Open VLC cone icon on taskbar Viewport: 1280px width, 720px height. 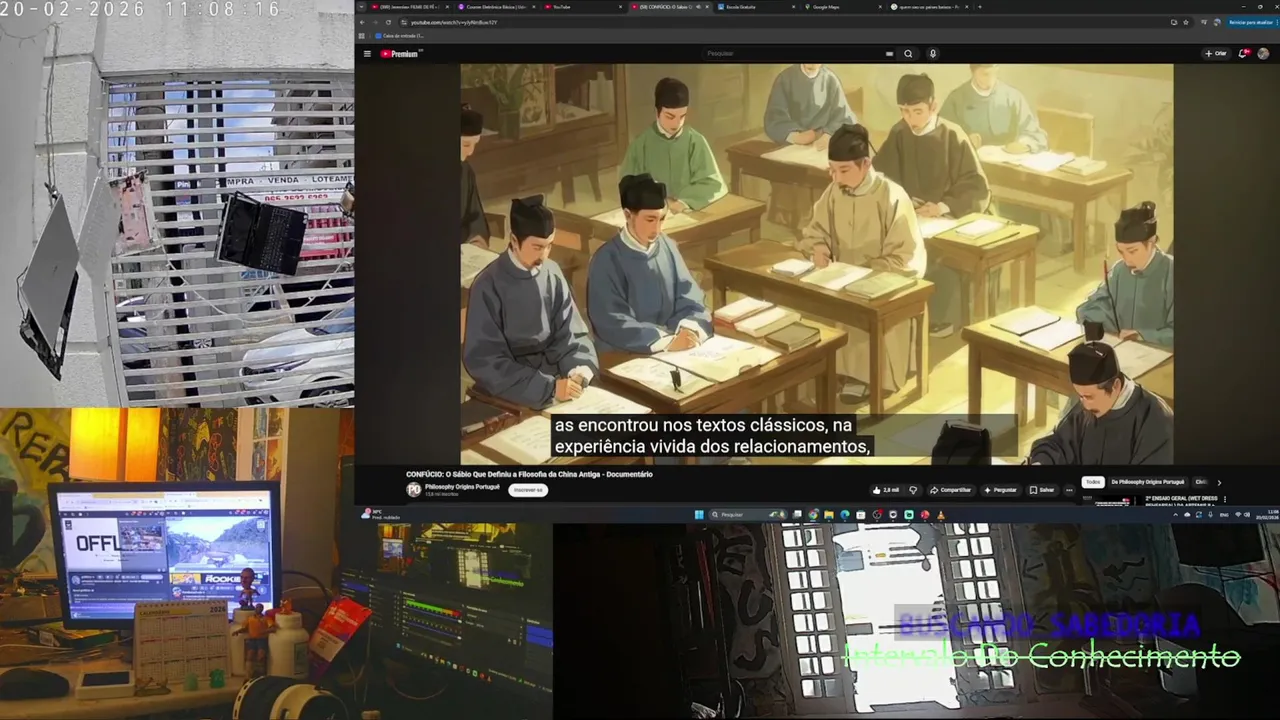(x=941, y=515)
